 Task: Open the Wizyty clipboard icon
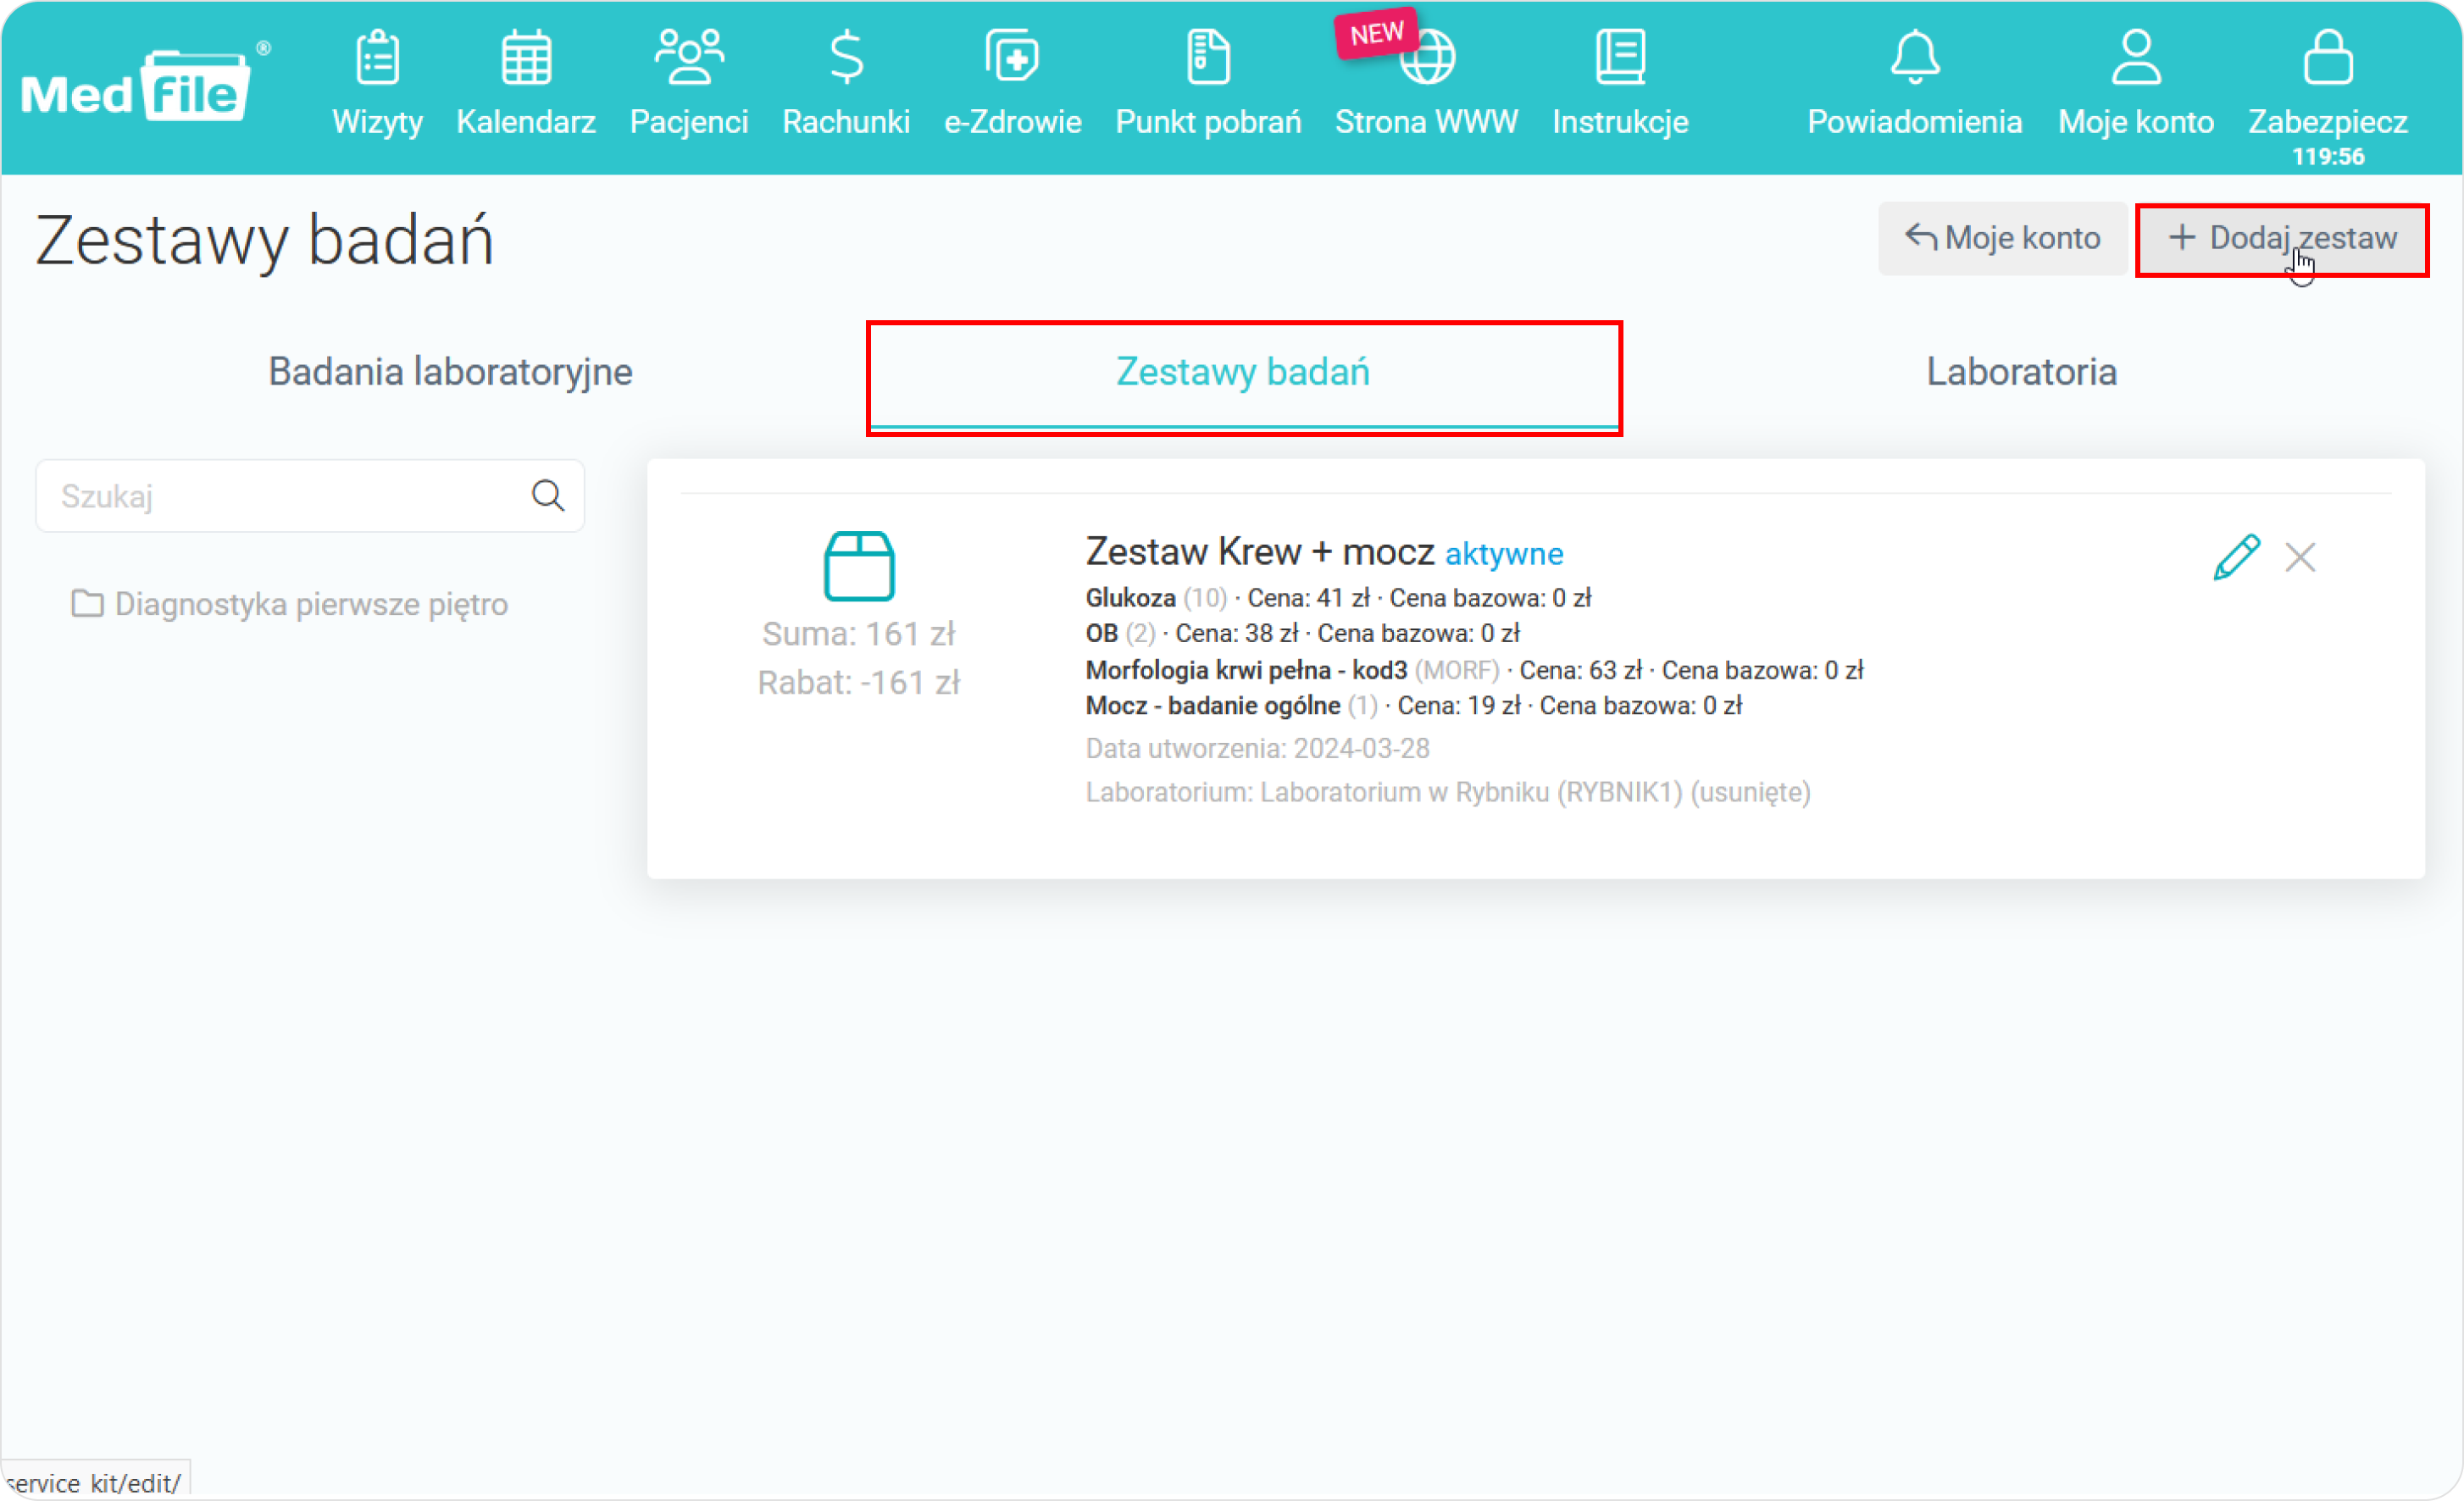click(x=377, y=56)
